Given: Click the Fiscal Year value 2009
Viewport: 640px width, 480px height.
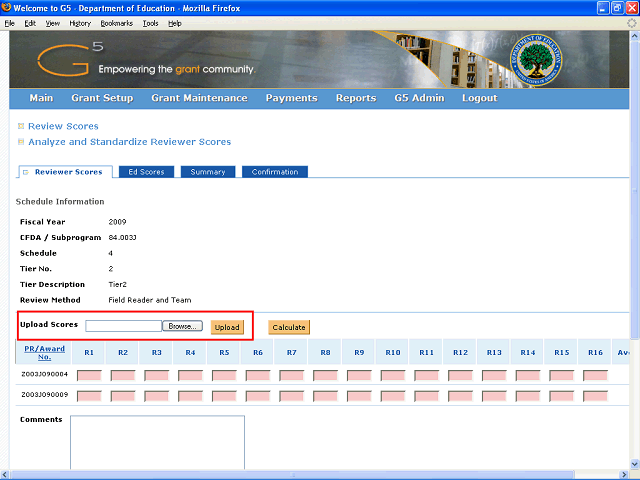Looking at the screenshot, I should (x=118, y=222).
